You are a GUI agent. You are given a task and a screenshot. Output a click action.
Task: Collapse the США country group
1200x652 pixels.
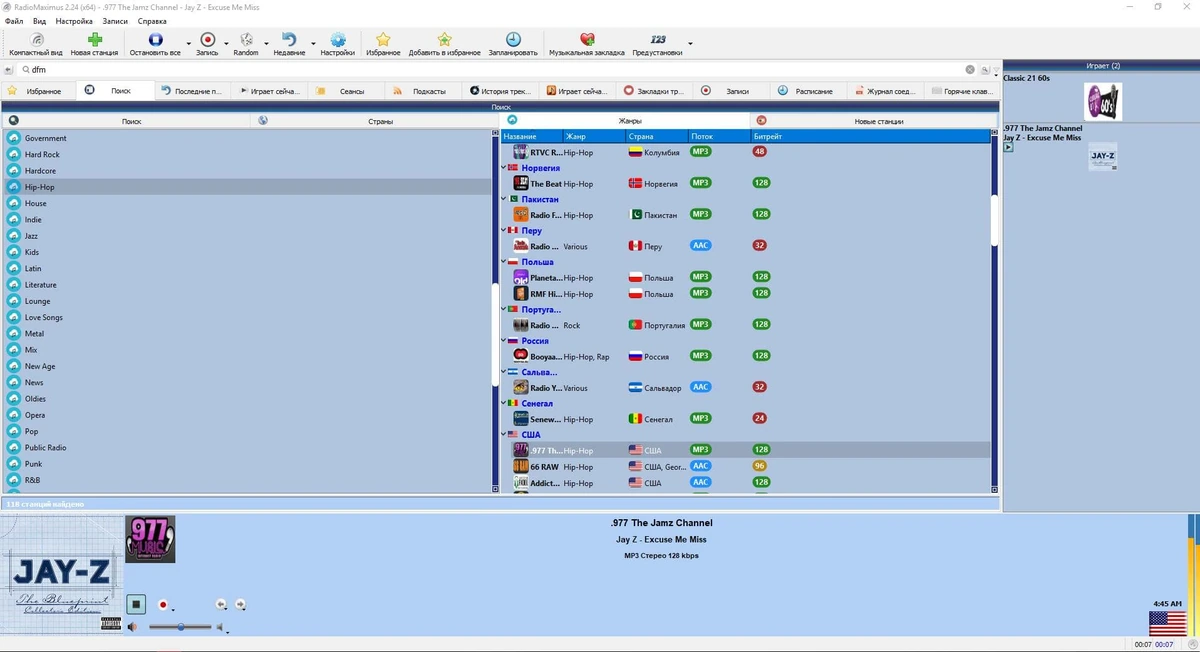point(504,435)
